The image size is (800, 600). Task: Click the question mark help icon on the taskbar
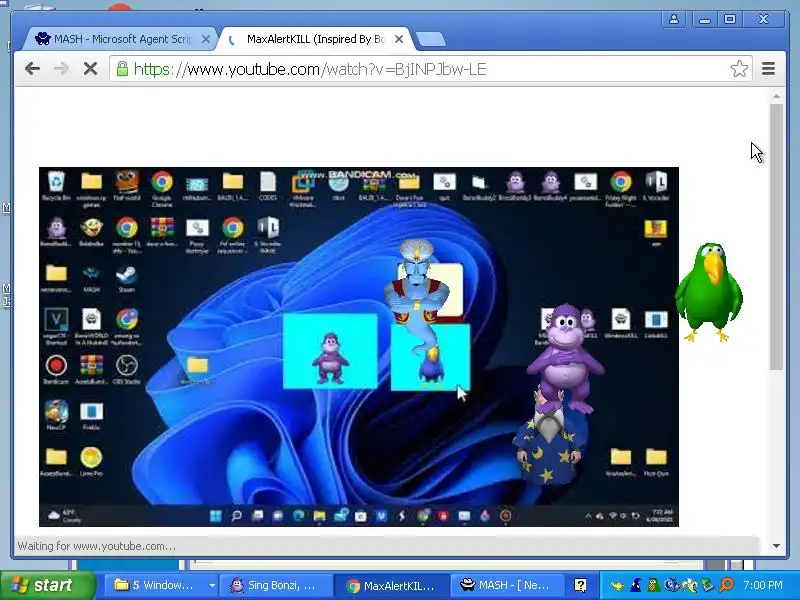pyautogui.click(x=580, y=585)
